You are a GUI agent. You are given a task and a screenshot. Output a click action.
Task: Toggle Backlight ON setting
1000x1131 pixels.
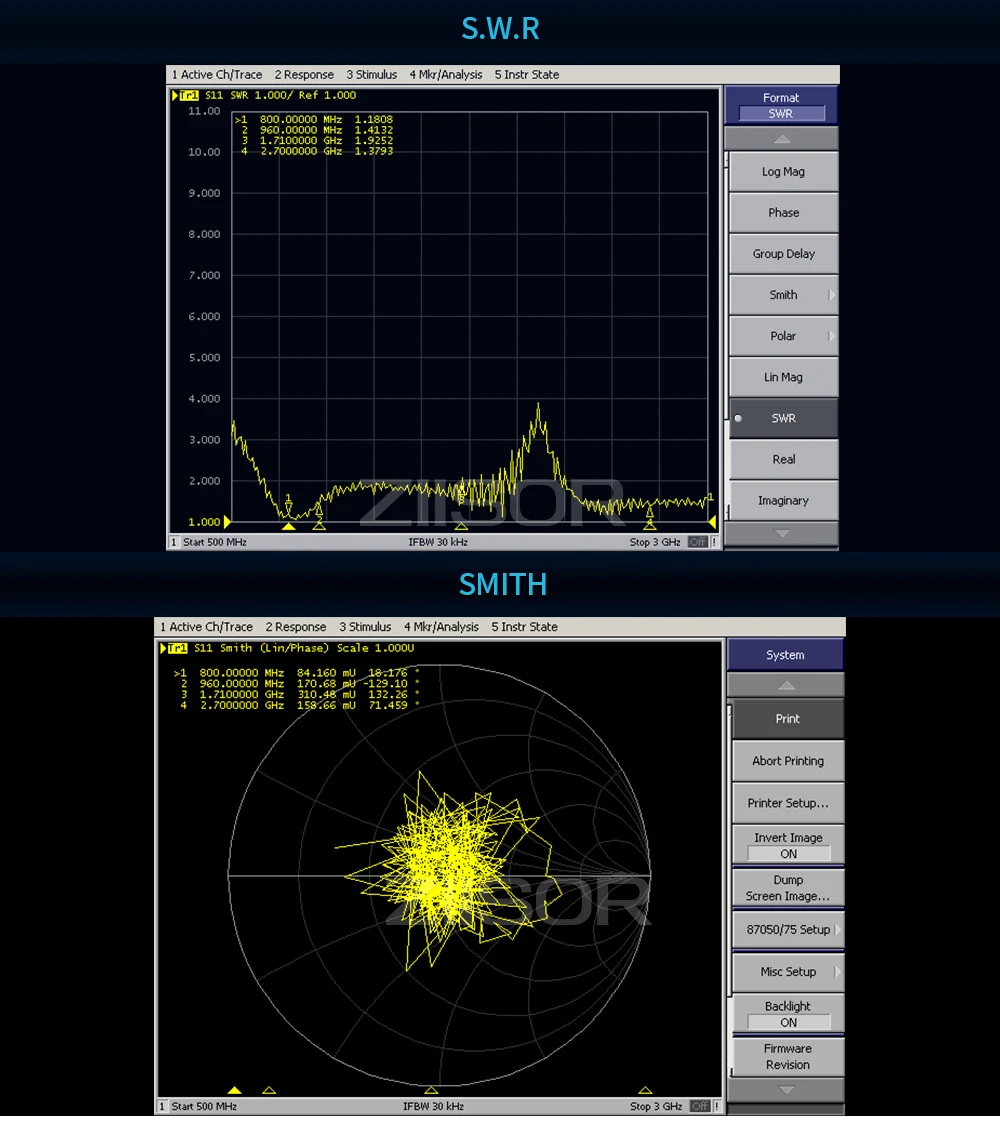point(788,1014)
